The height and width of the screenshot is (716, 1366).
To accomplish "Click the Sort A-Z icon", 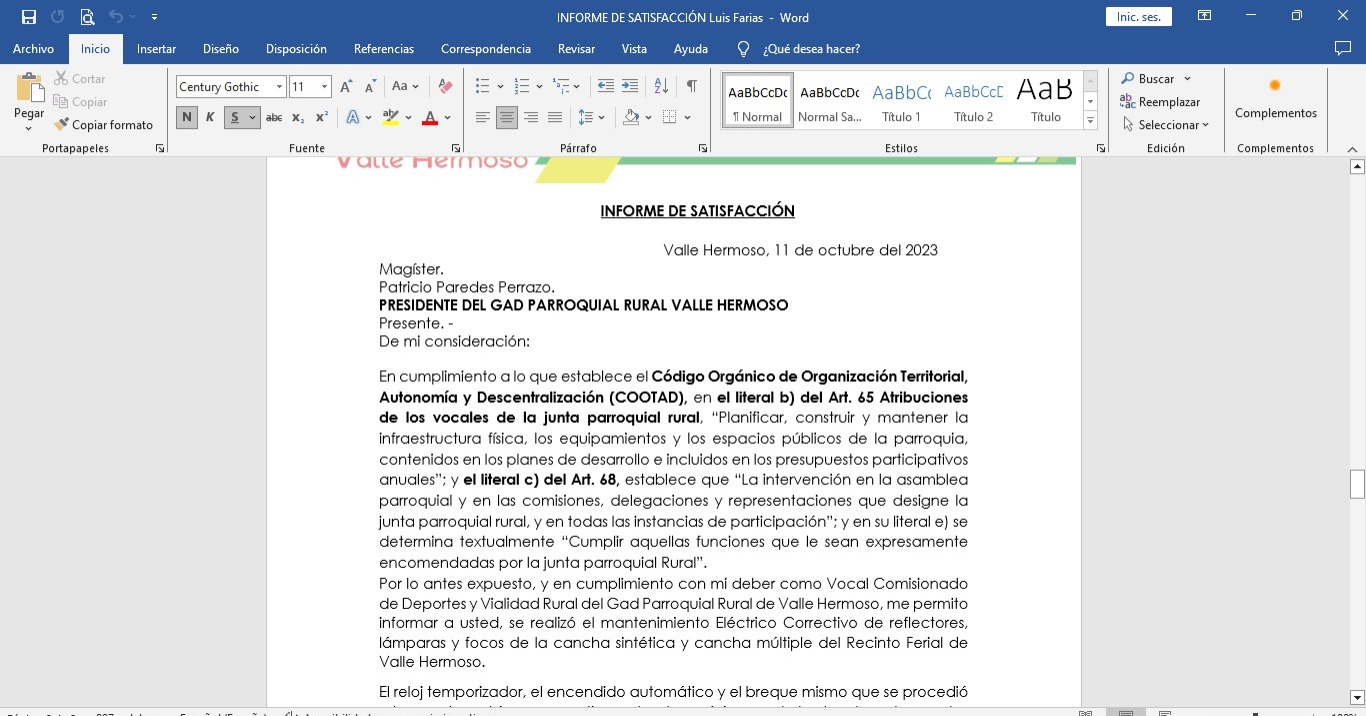I will pos(661,87).
